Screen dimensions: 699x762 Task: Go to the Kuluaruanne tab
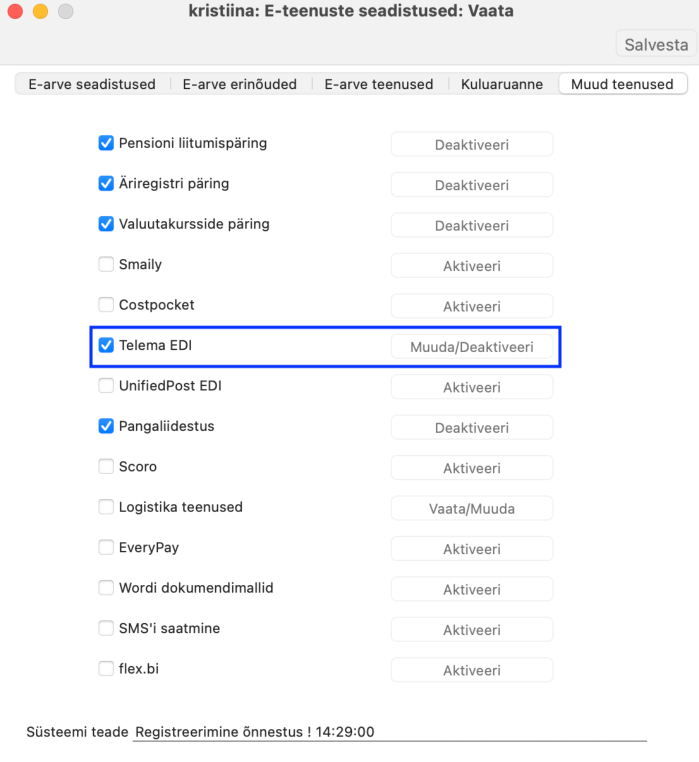click(x=502, y=84)
